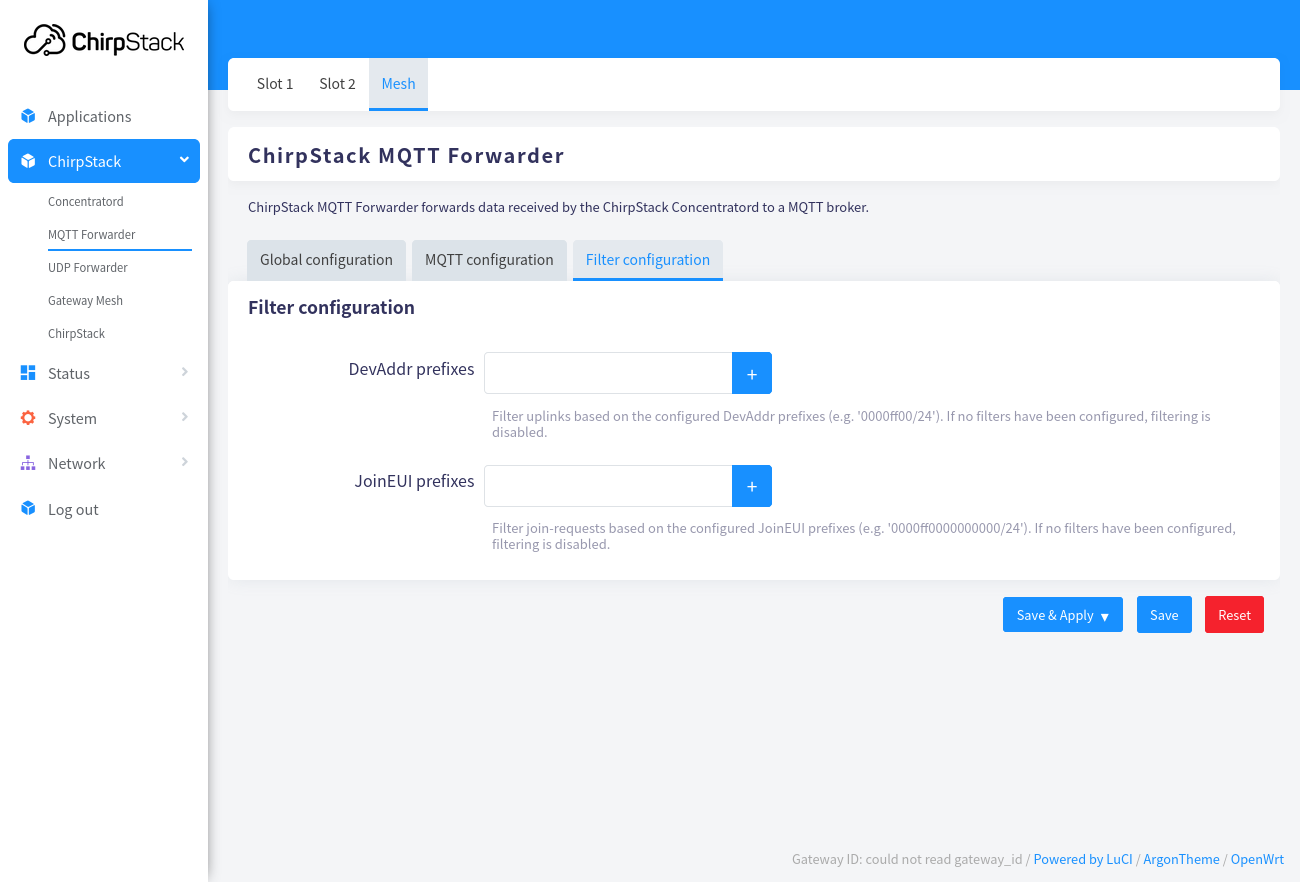The height and width of the screenshot is (882, 1300).
Task: Open the Save & Apply dropdown arrow
Action: [1105, 616]
